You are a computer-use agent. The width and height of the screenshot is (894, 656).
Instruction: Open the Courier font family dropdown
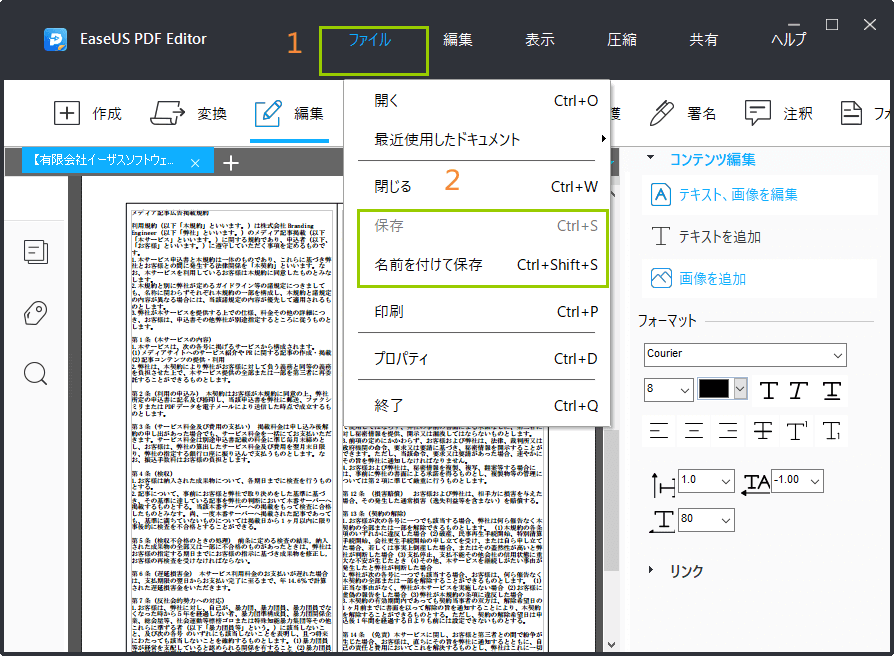744,354
